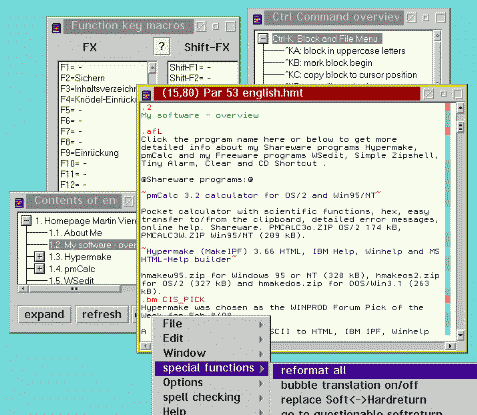Click the Contents horizontal scrollbar left arrow
Image resolution: width=477 pixels, height=415 pixels.
pos(23,289)
